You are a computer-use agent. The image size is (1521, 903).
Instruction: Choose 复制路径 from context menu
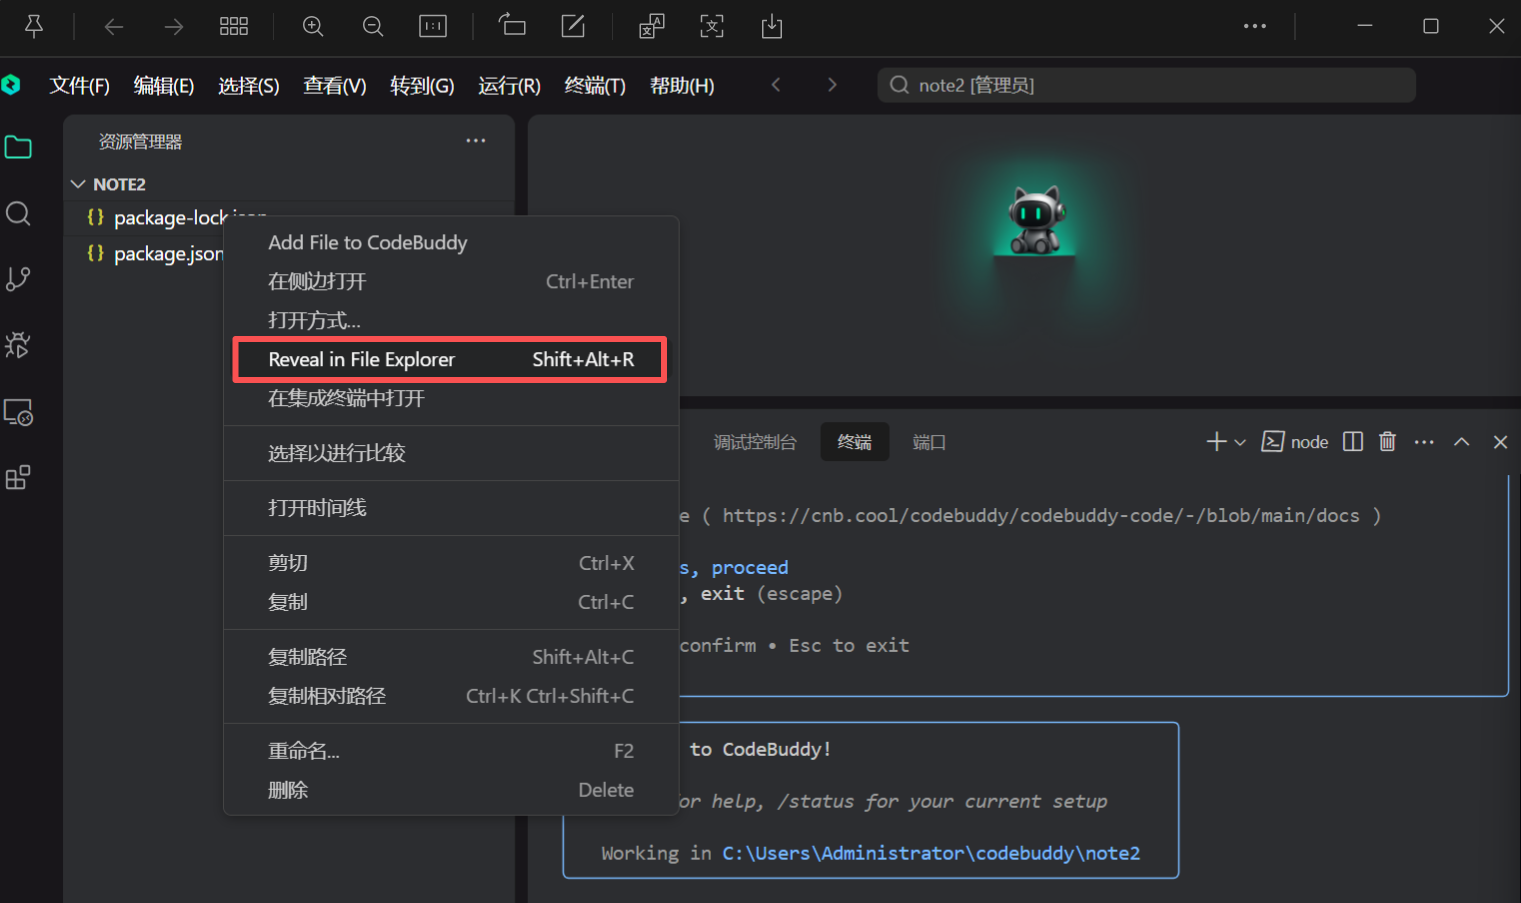451,658
